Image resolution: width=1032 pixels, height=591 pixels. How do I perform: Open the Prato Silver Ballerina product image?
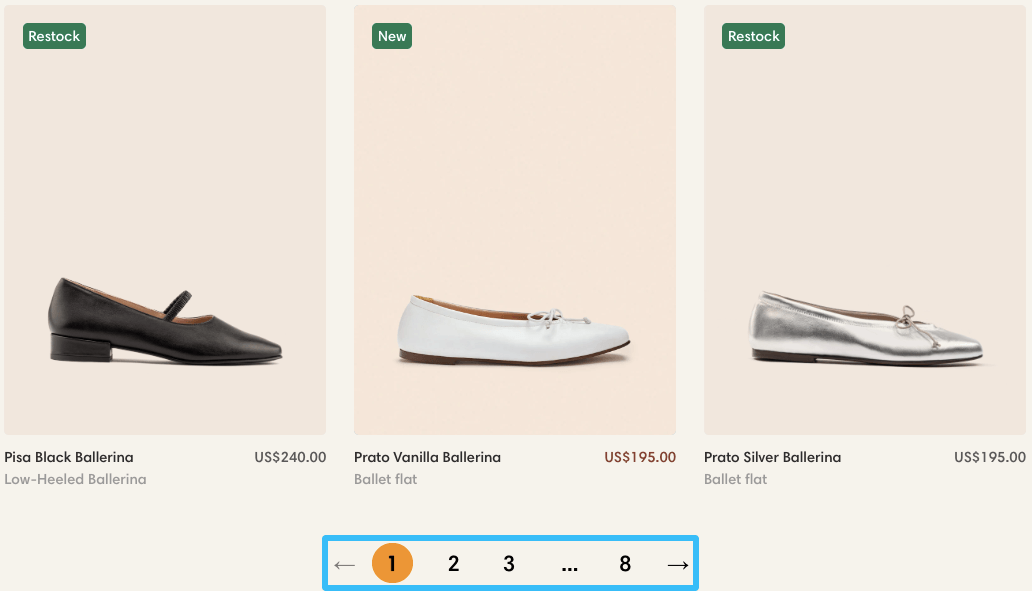tap(865, 219)
